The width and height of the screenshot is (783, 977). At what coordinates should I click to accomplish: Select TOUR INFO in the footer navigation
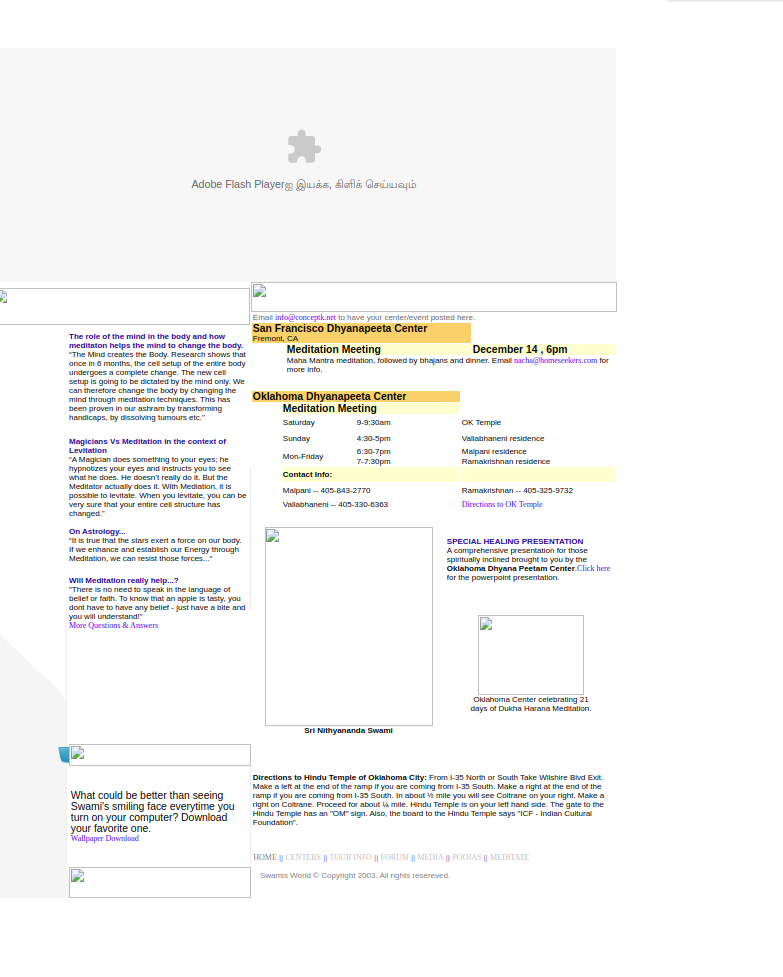pyautogui.click(x=350, y=858)
